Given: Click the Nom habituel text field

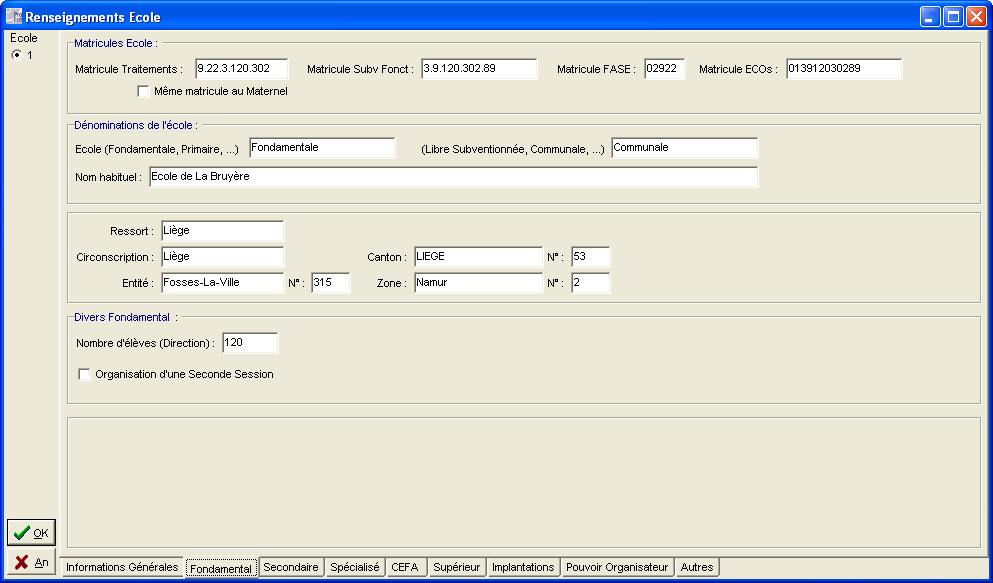Looking at the screenshot, I should (x=453, y=177).
